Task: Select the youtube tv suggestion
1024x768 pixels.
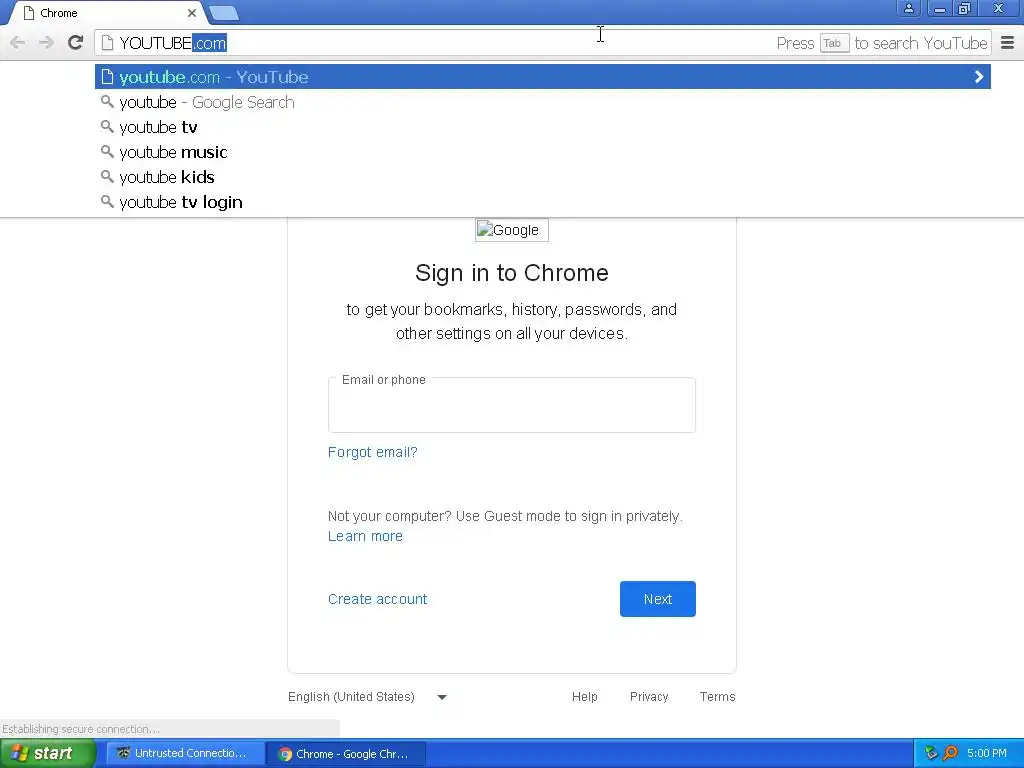Action: point(543,127)
